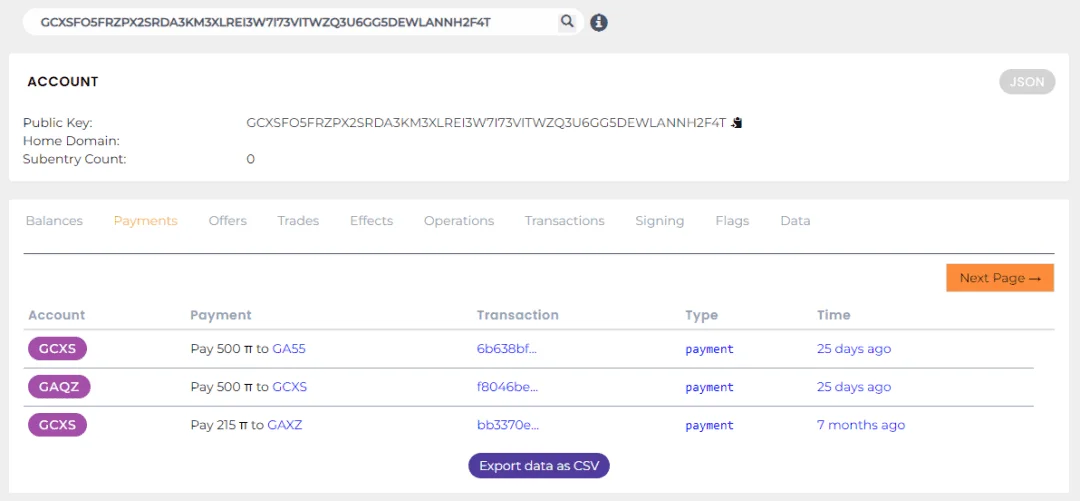The height and width of the screenshot is (501, 1080).
Task: Open transaction 6b638bf...
Action: coord(506,349)
